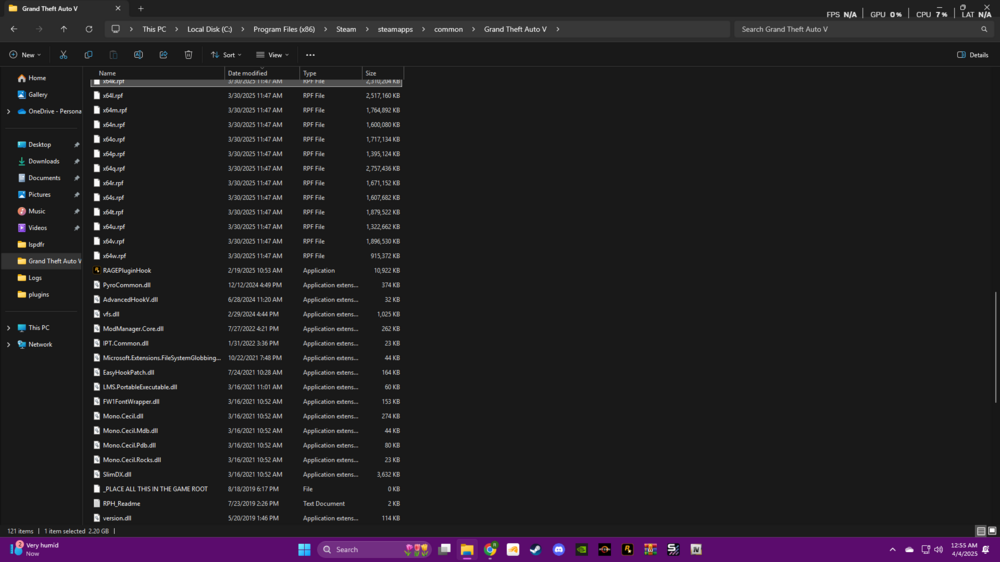Open Gallery in the navigation pane
The height and width of the screenshot is (562, 1000).
pos(38,94)
